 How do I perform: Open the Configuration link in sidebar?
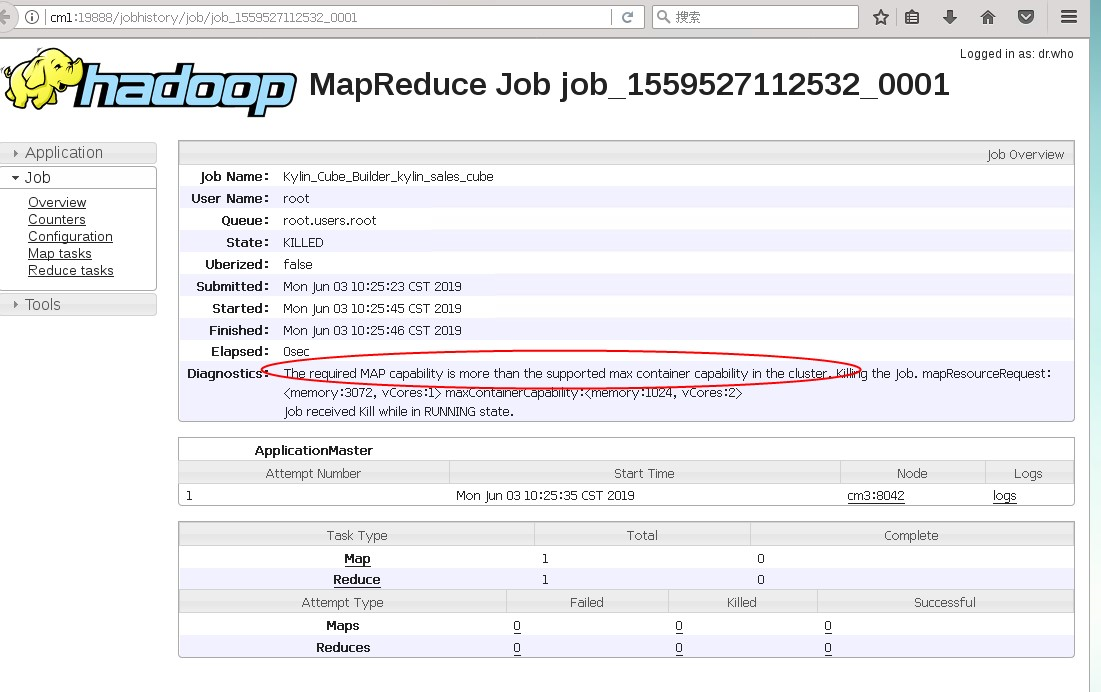70,237
